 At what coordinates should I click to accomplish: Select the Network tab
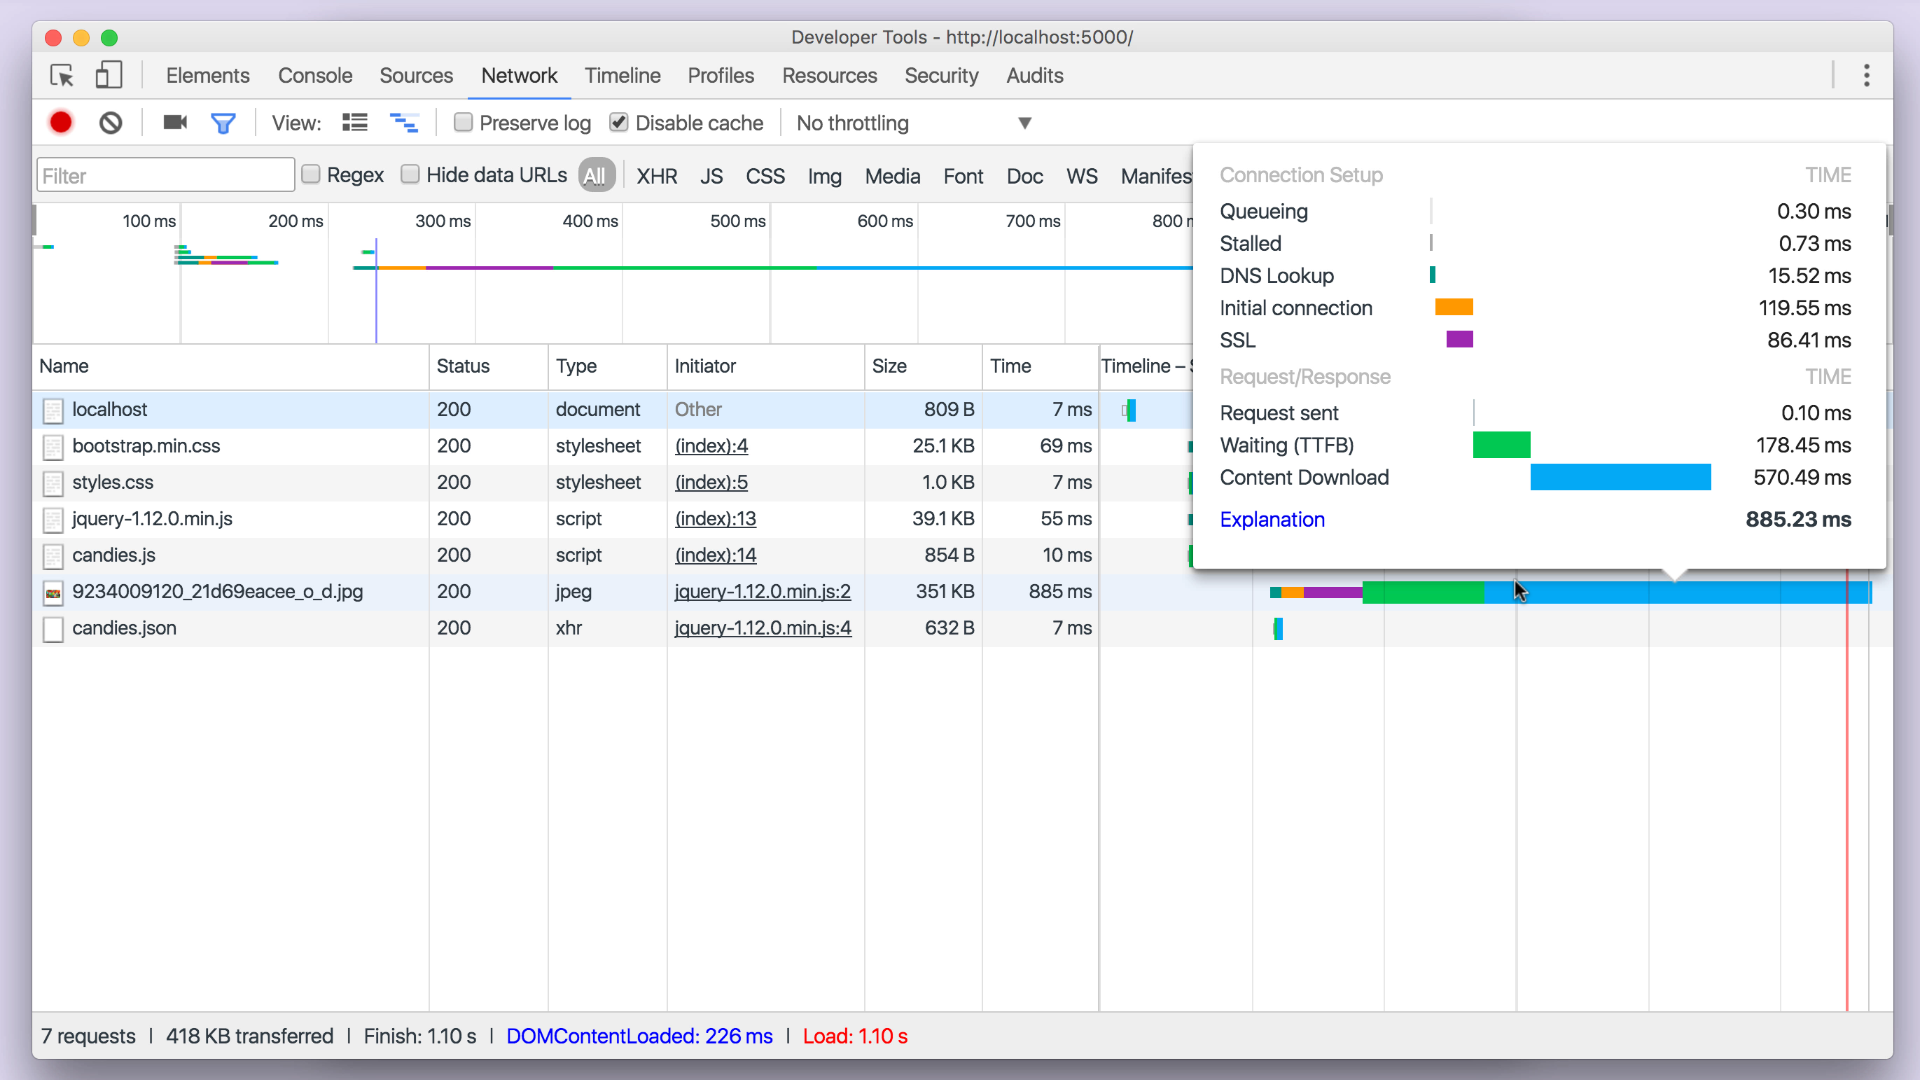click(519, 76)
